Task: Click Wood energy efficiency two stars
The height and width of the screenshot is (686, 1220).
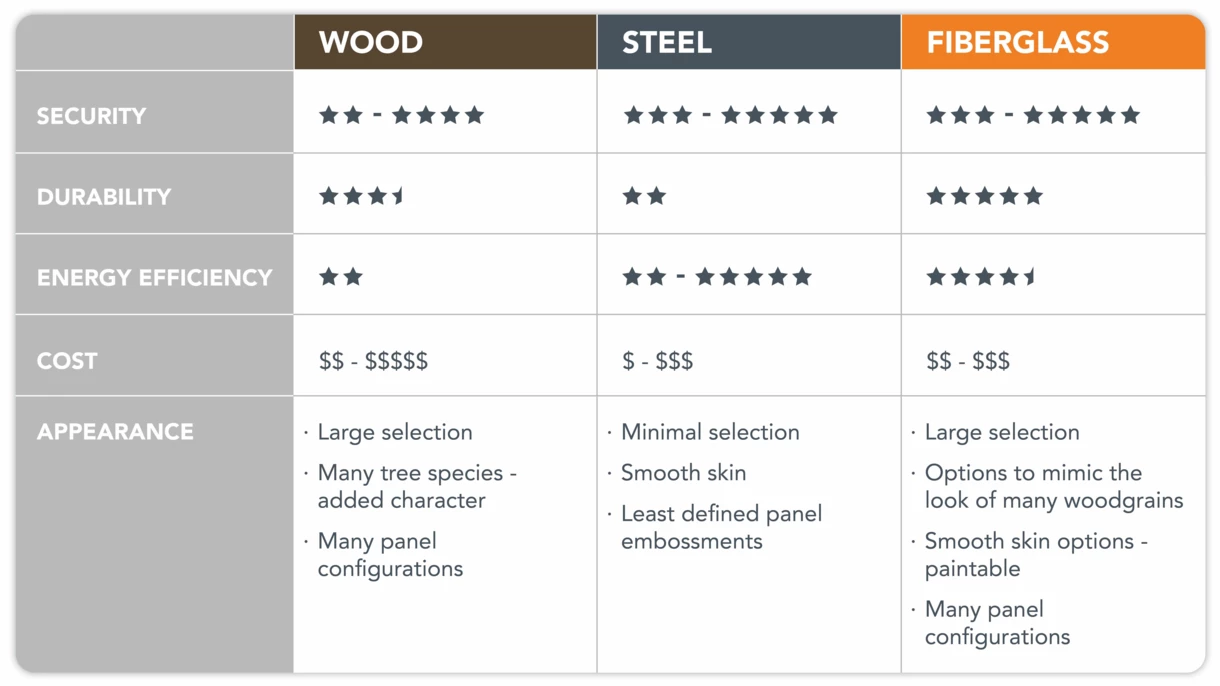Action: click(x=340, y=277)
